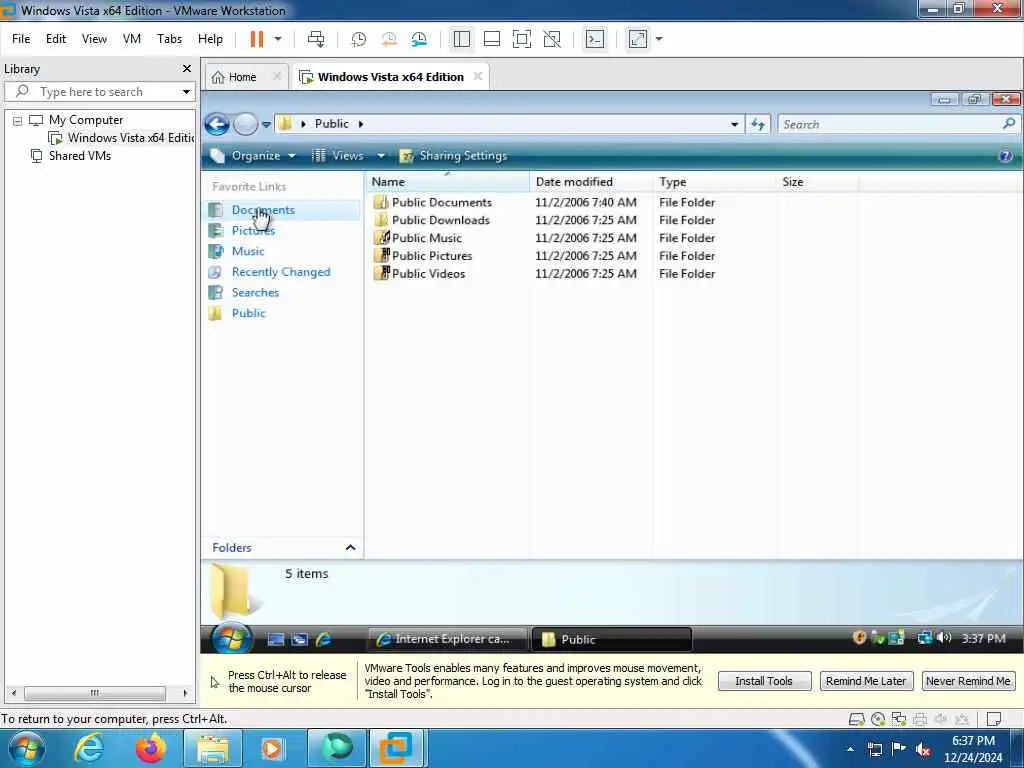Click the VMware suspend (pause) button

point(257,39)
